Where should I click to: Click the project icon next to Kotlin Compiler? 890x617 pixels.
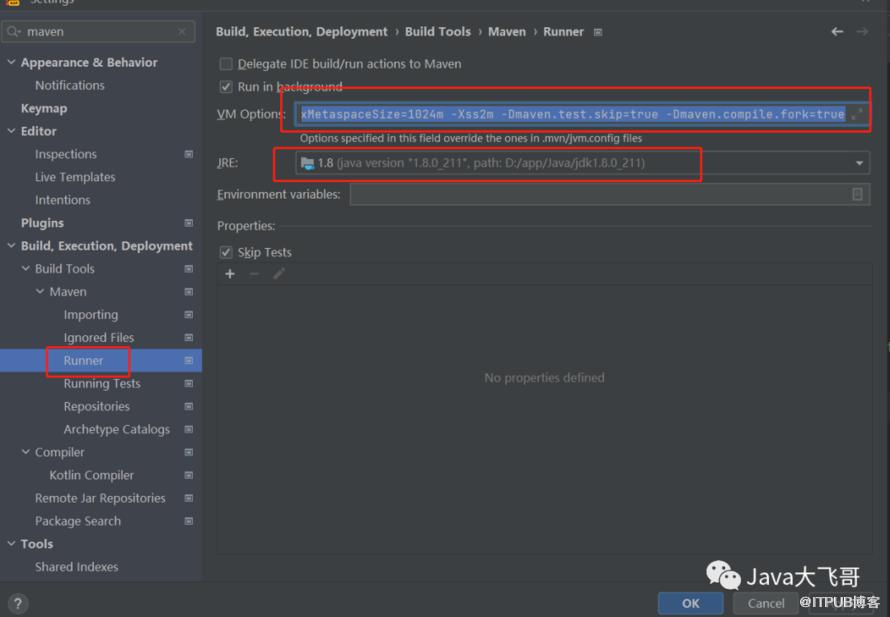pyautogui.click(x=188, y=475)
